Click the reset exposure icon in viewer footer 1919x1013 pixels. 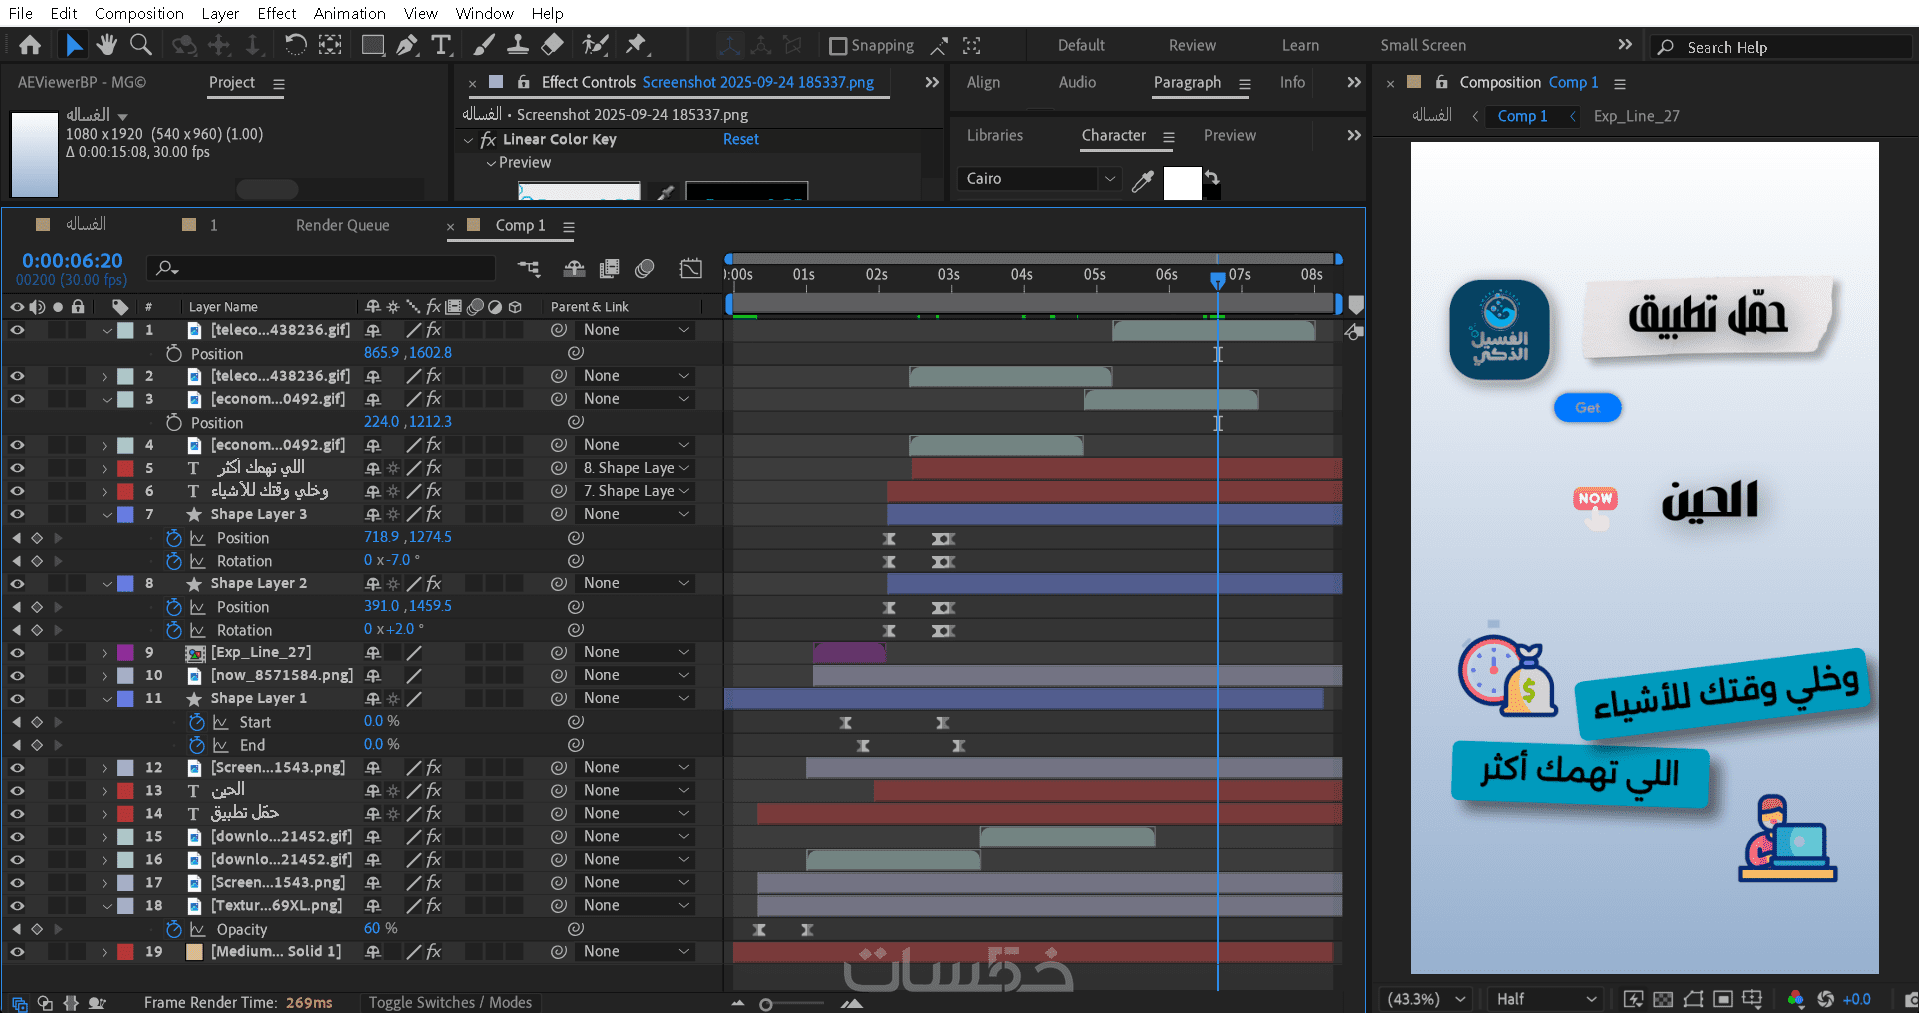pos(1826,999)
